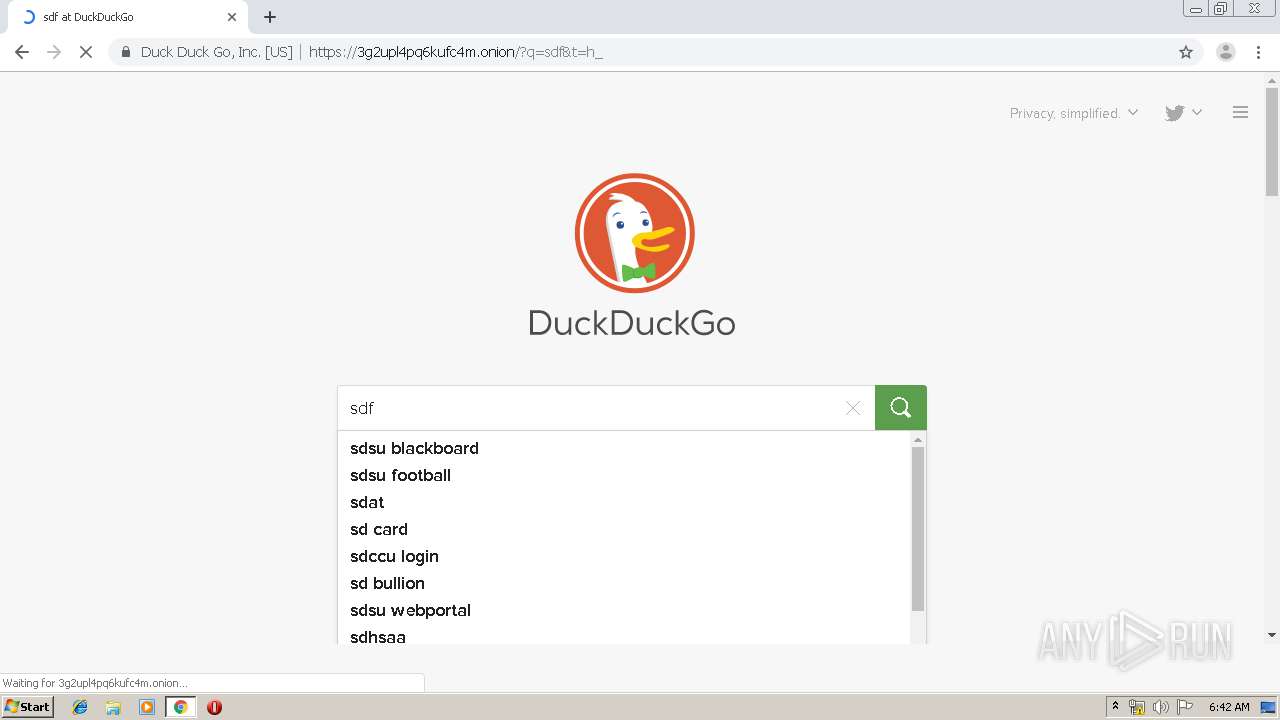Select suggestion 'sdsu football'
The height and width of the screenshot is (720, 1280).
pyautogui.click(x=624, y=475)
